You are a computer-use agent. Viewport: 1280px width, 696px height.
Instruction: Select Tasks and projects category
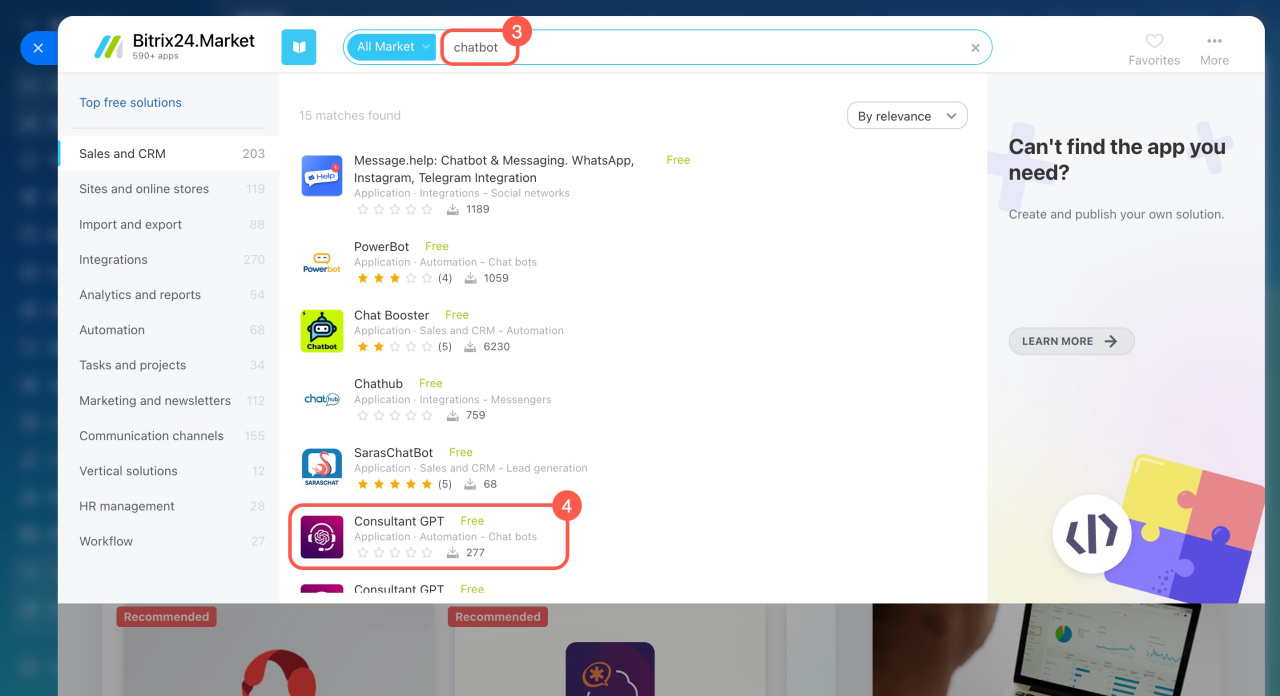(169, 365)
